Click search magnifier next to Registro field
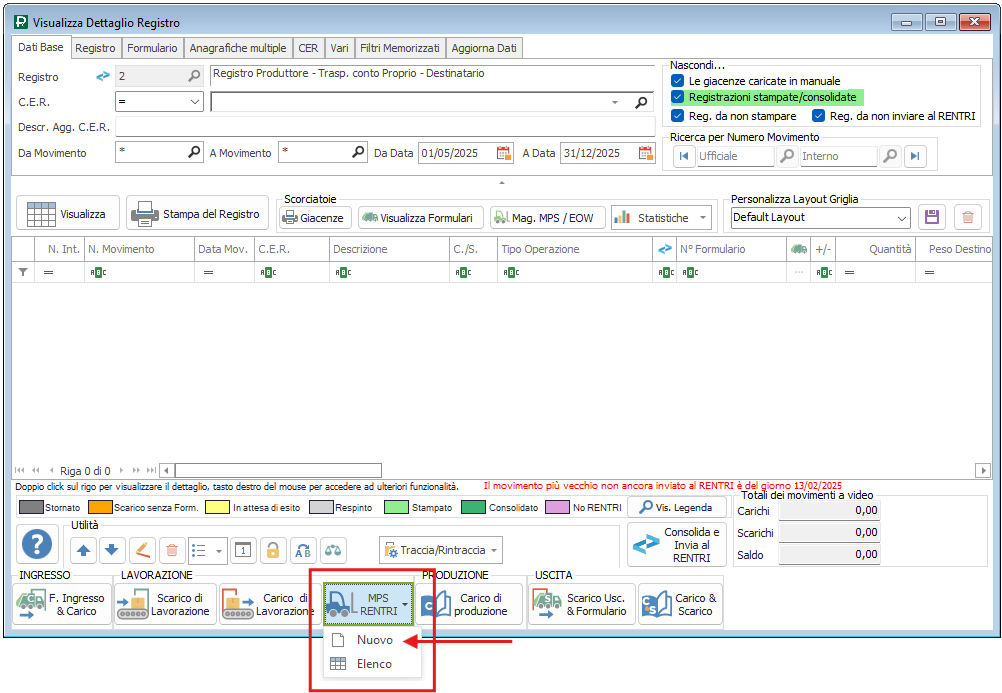 (x=194, y=76)
